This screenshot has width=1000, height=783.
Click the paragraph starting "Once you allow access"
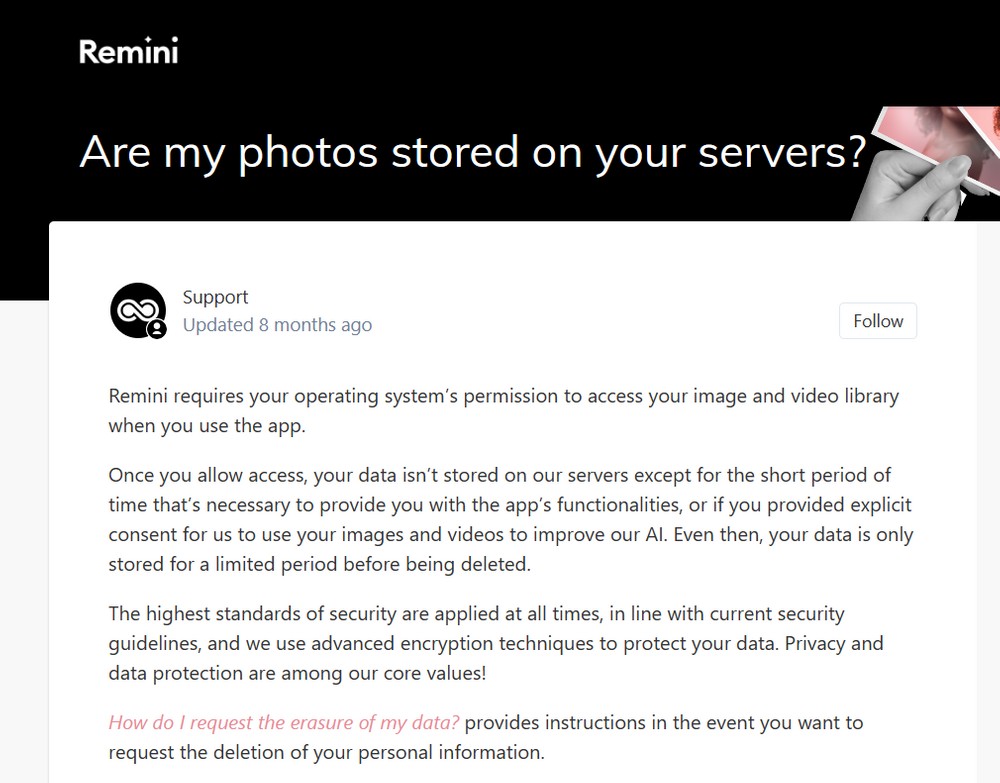pos(510,518)
